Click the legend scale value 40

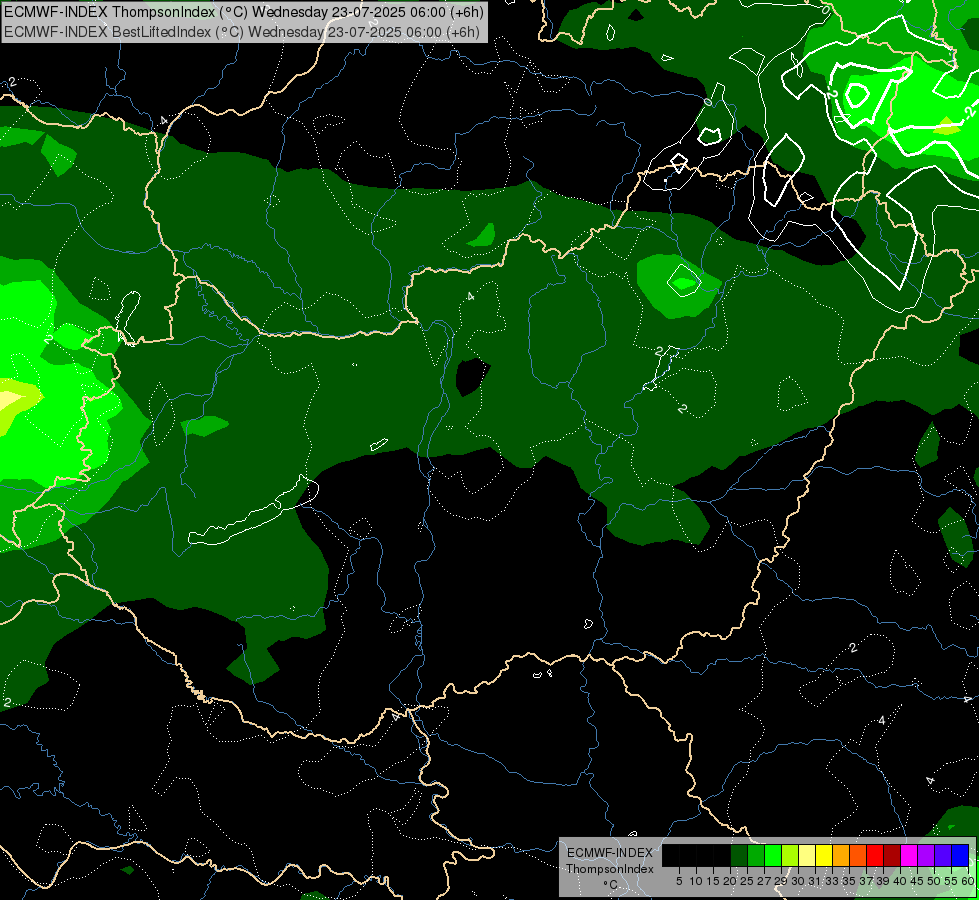tap(900, 881)
